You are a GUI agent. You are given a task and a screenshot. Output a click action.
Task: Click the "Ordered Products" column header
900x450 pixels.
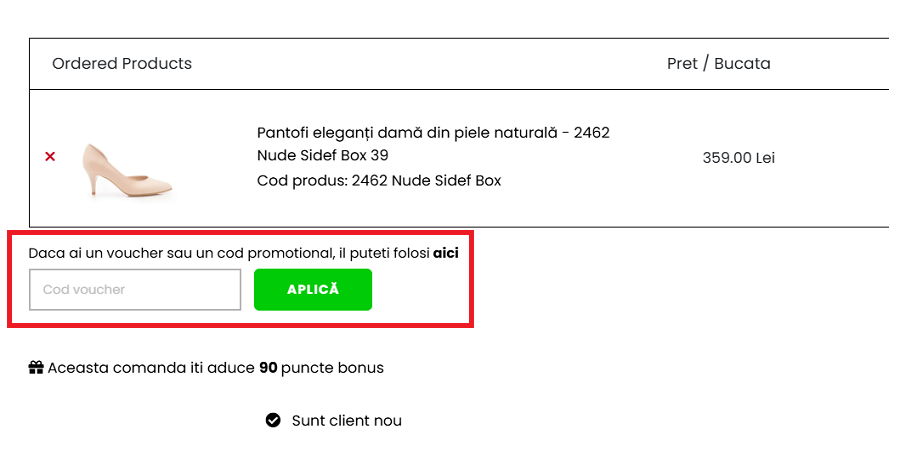(122, 64)
